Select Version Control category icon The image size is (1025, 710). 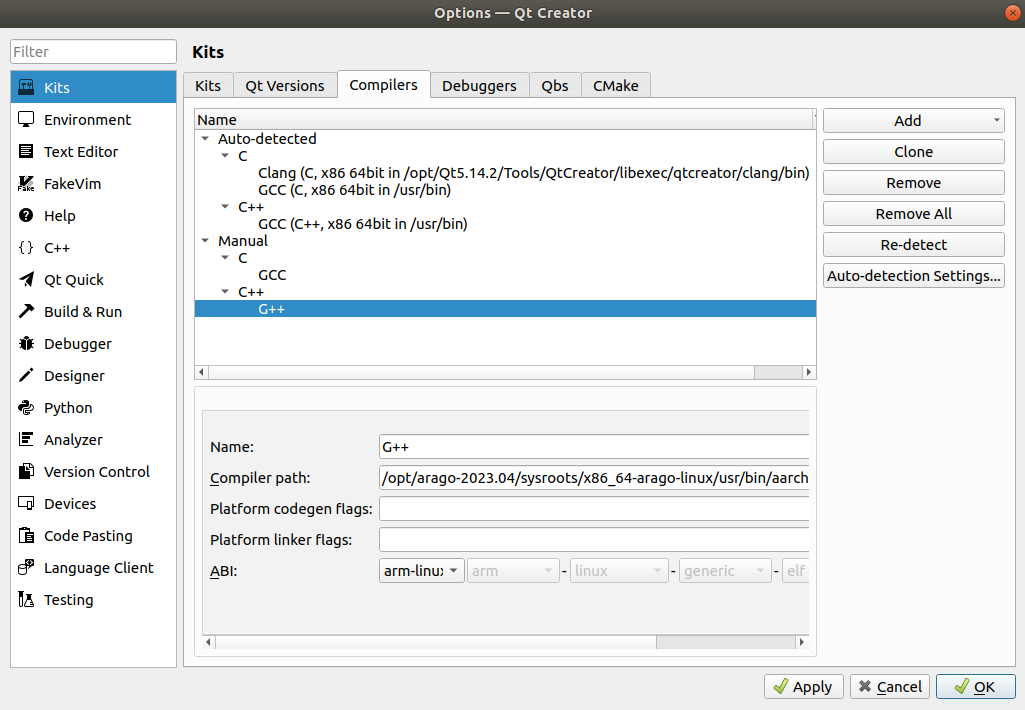point(27,472)
